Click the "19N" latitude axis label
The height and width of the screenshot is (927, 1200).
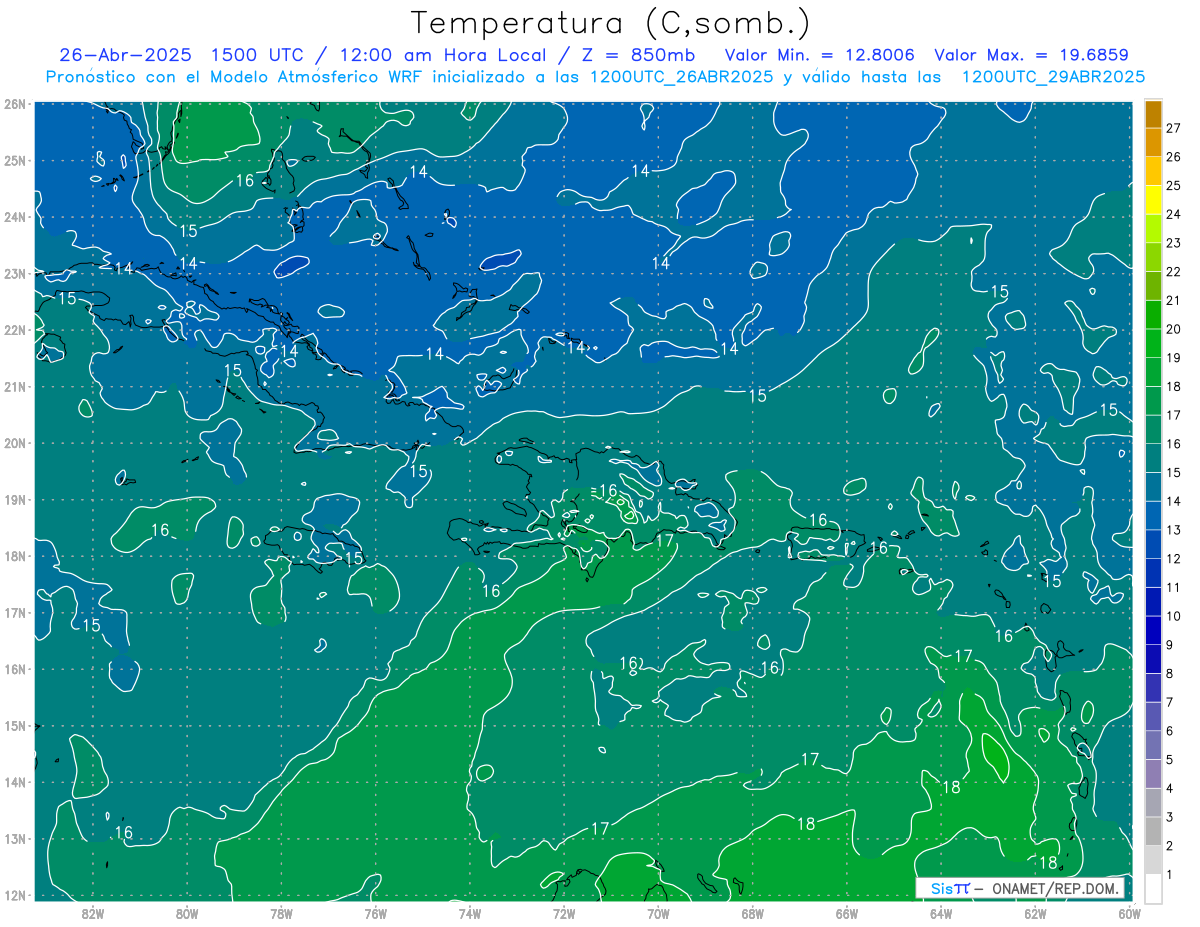click(x=14, y=499)
